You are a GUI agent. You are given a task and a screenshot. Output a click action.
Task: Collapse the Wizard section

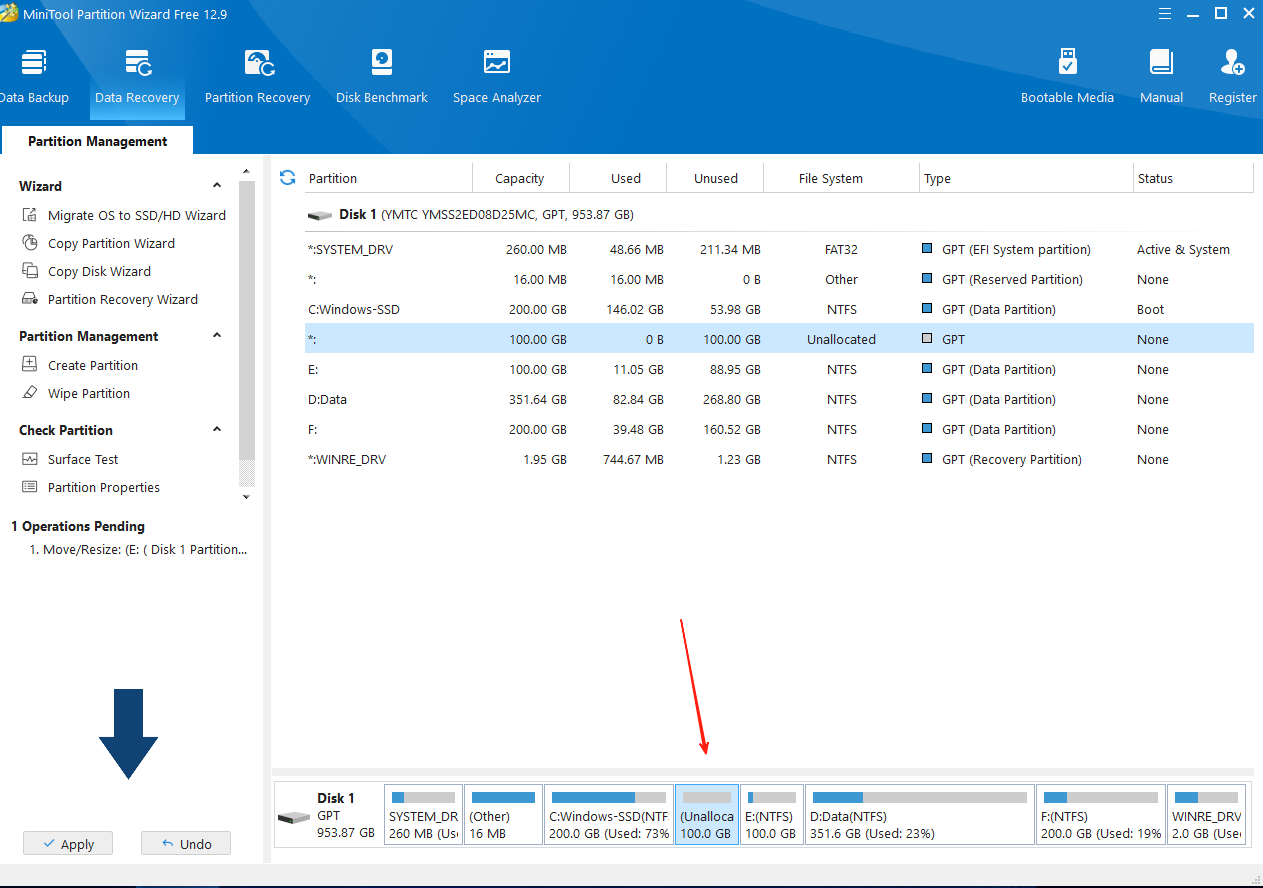pyautogui.click(x=217, y=186)
